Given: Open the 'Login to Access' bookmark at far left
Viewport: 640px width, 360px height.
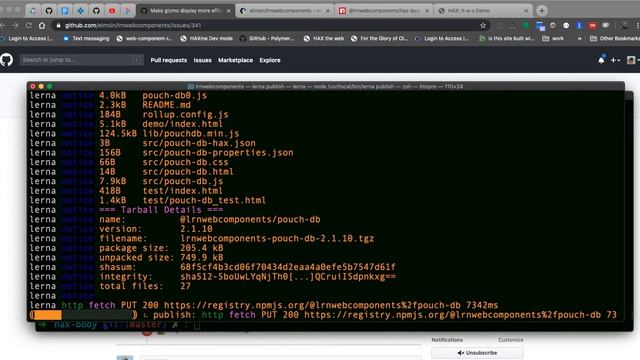Looking at the screenshot, I should click(x=27, y=38).
